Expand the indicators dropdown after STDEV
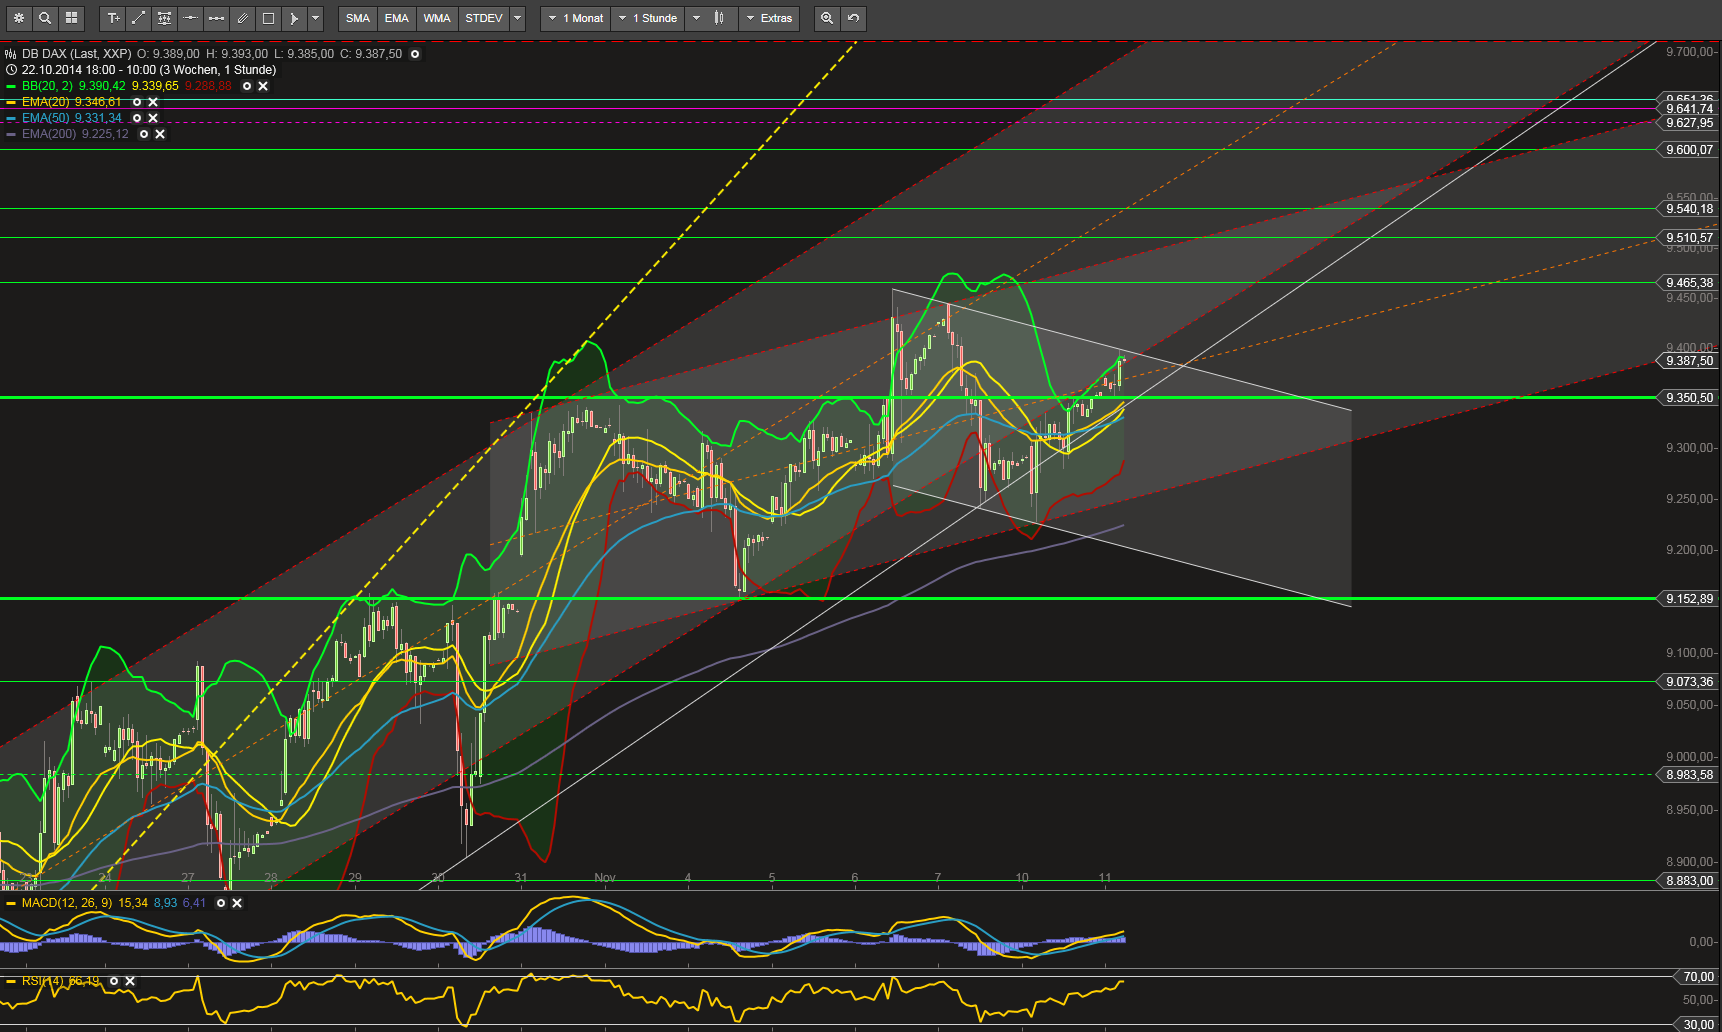This screenshot has width=1722, height=1032. (x=518, y=18)
